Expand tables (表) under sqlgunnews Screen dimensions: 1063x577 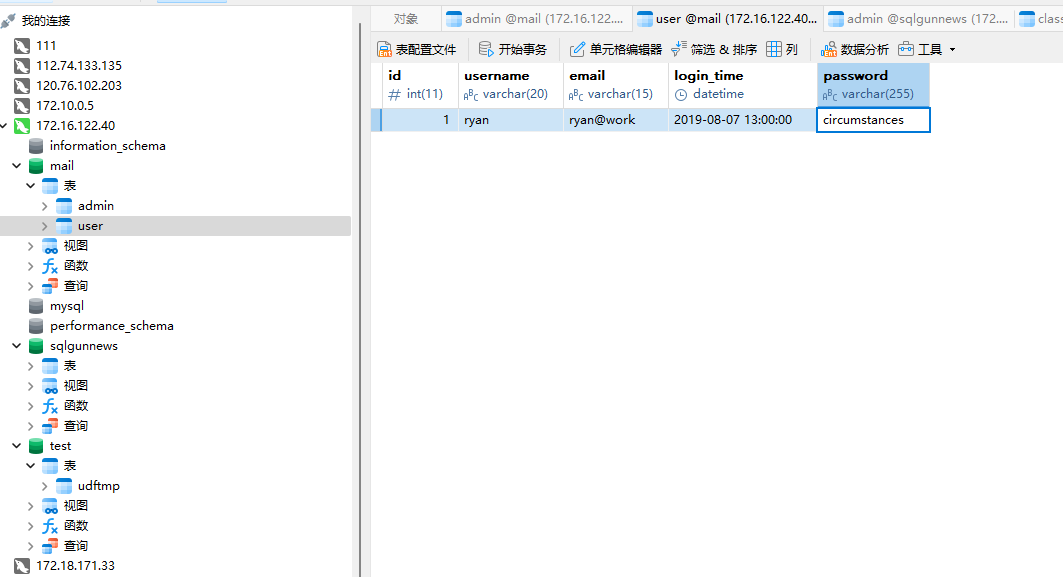point(31,365)
